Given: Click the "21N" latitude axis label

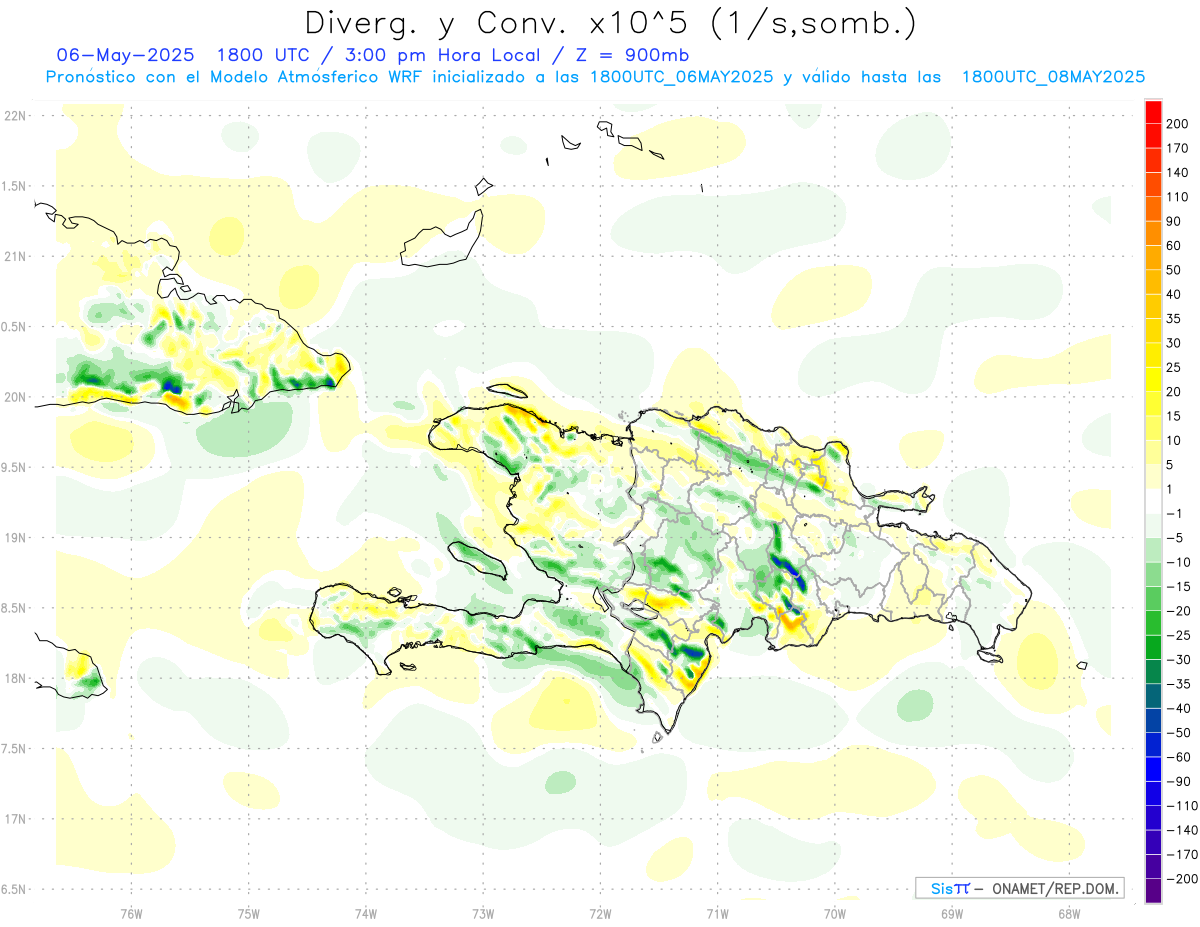Looking at the screenshot, I should (15, 256).
